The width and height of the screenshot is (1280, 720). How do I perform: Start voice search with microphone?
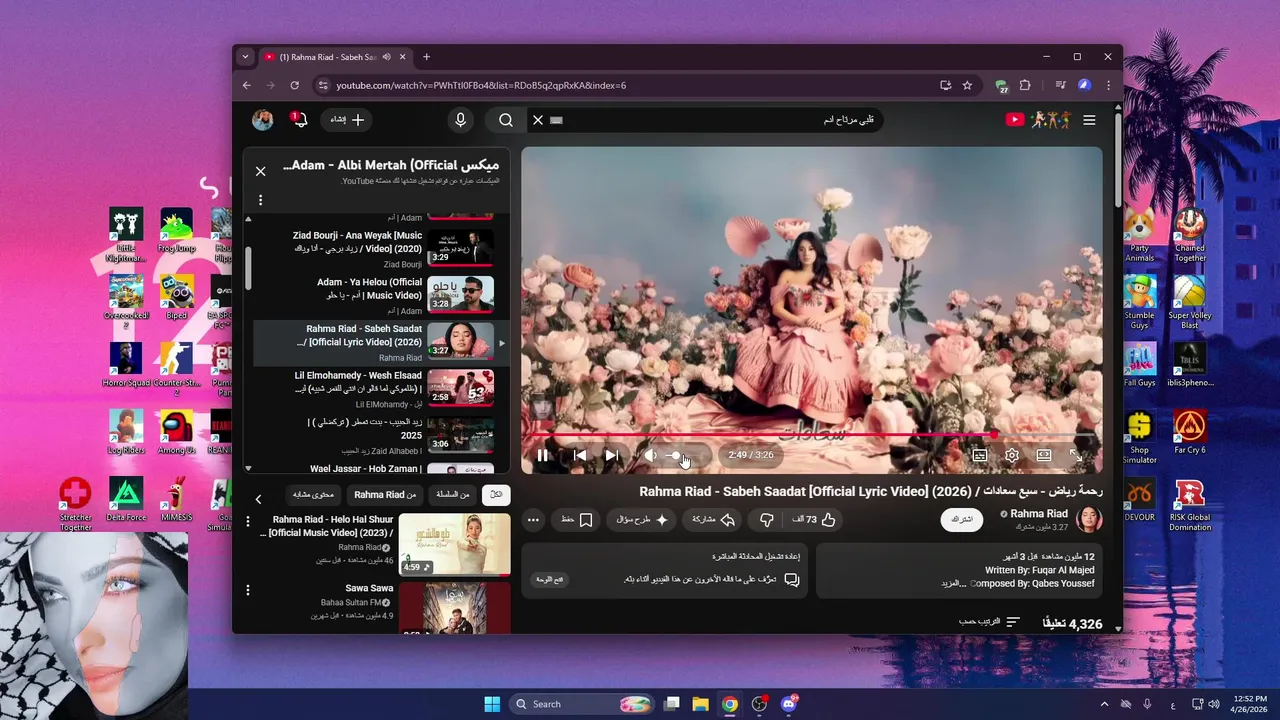tap(460, 120)
